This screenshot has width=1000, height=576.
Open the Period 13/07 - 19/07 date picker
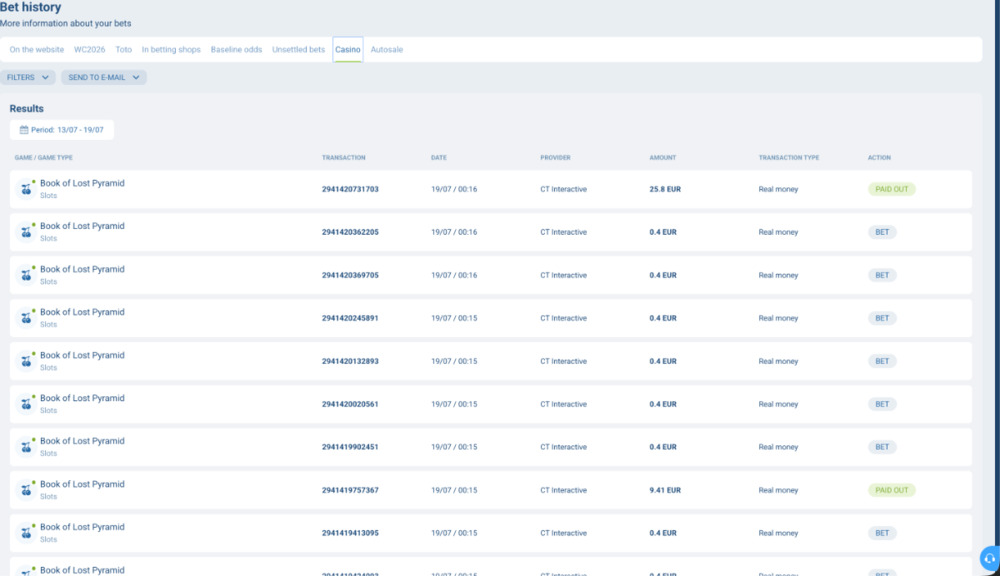[x=62, y=129]
